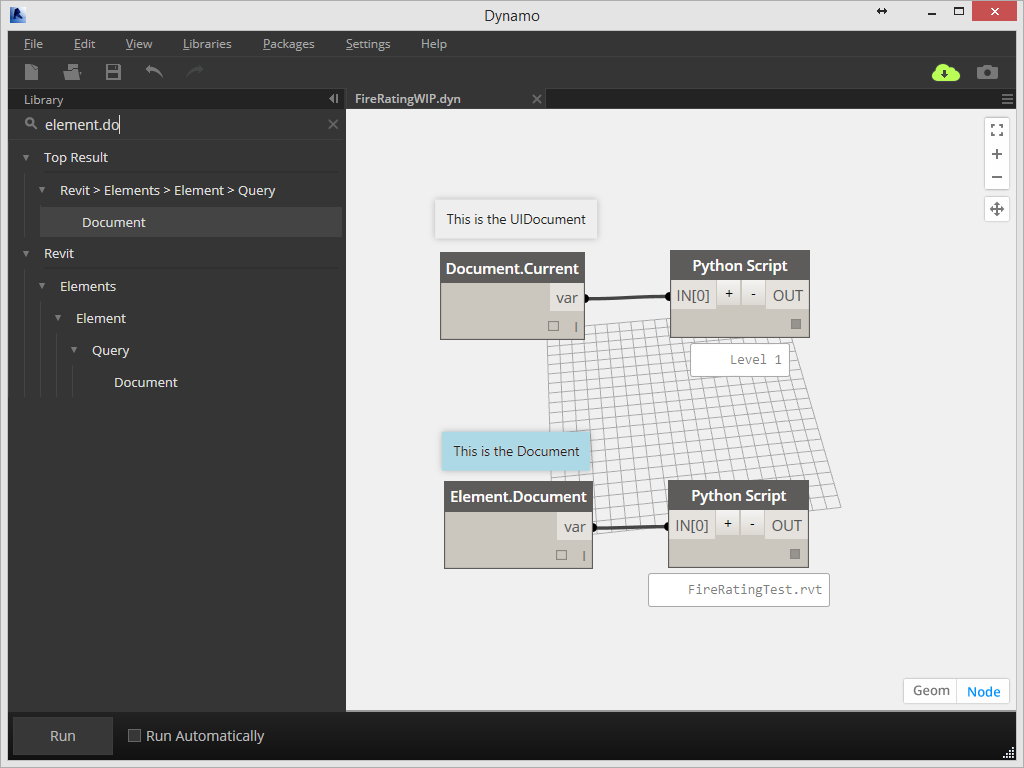The width and height of the screenshot is (1024, 768).
Task: Collapse the Revit library section
Action: [27, 253]
